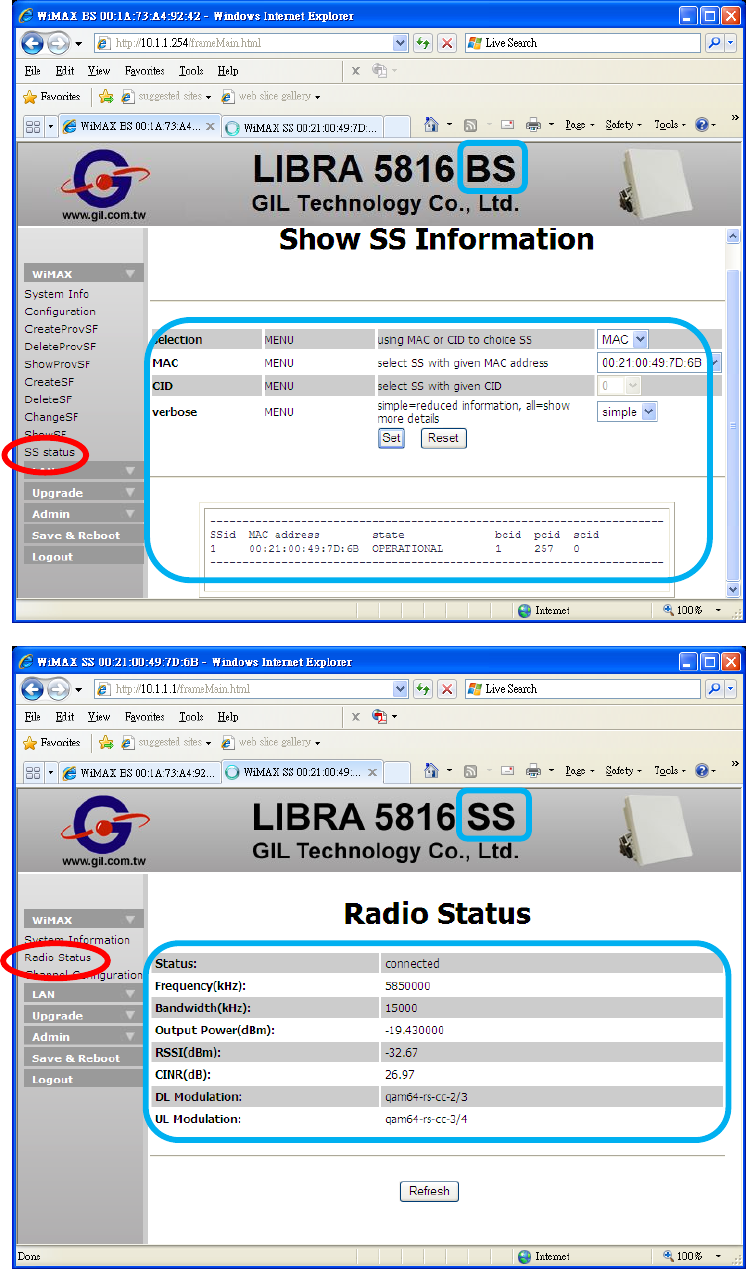The height and width of the screenshot is (1269, 746).
Task: Open address bar dropdown in BS window
Action: point(400,43)
